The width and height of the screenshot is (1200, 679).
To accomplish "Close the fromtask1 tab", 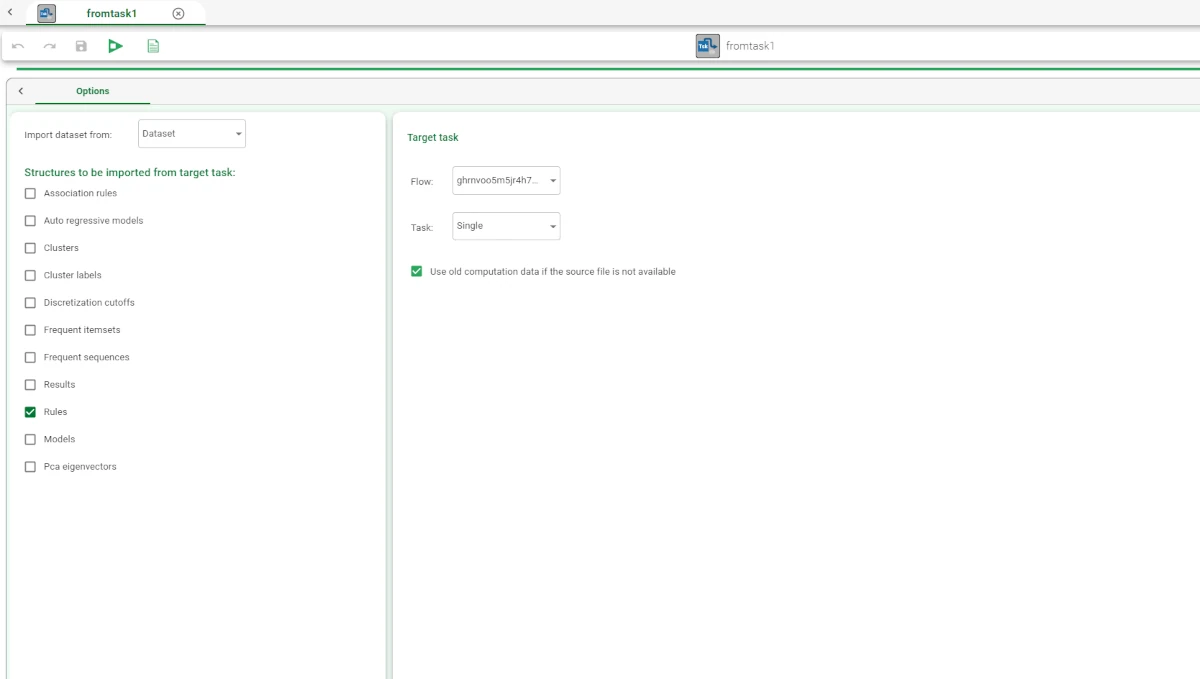I will click(178, 13).
